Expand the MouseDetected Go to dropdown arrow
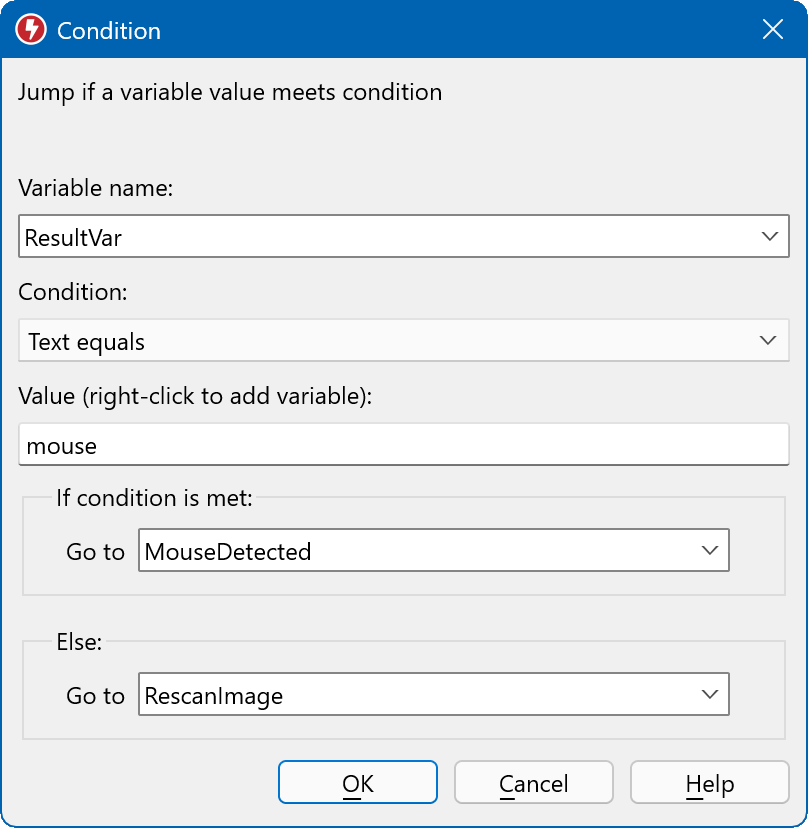Viewport: 808px width, 828px height. tap(709, 551)
